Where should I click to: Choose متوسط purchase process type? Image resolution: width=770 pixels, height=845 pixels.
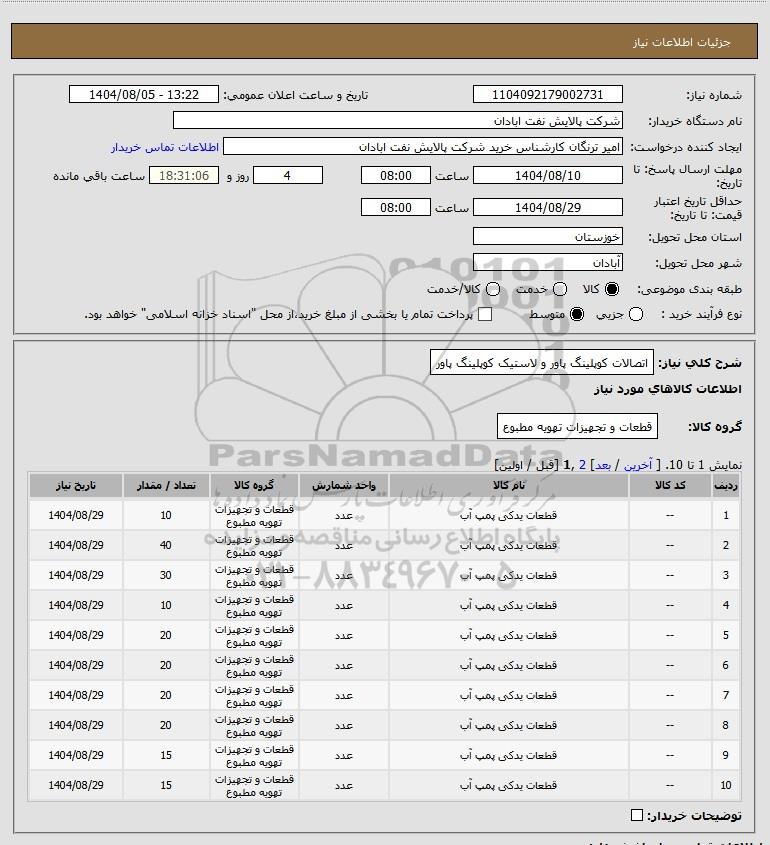tap(577, 314)
